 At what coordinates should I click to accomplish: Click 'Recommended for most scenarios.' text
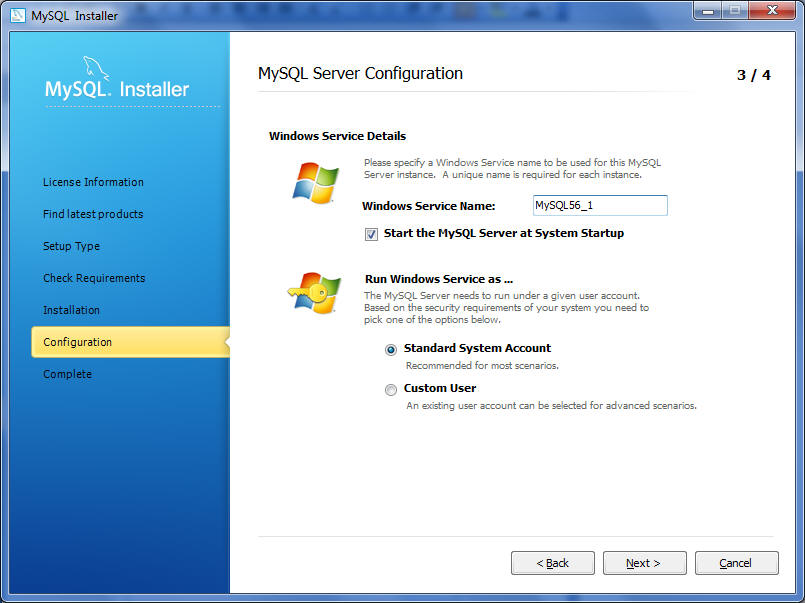pos(482,366)
